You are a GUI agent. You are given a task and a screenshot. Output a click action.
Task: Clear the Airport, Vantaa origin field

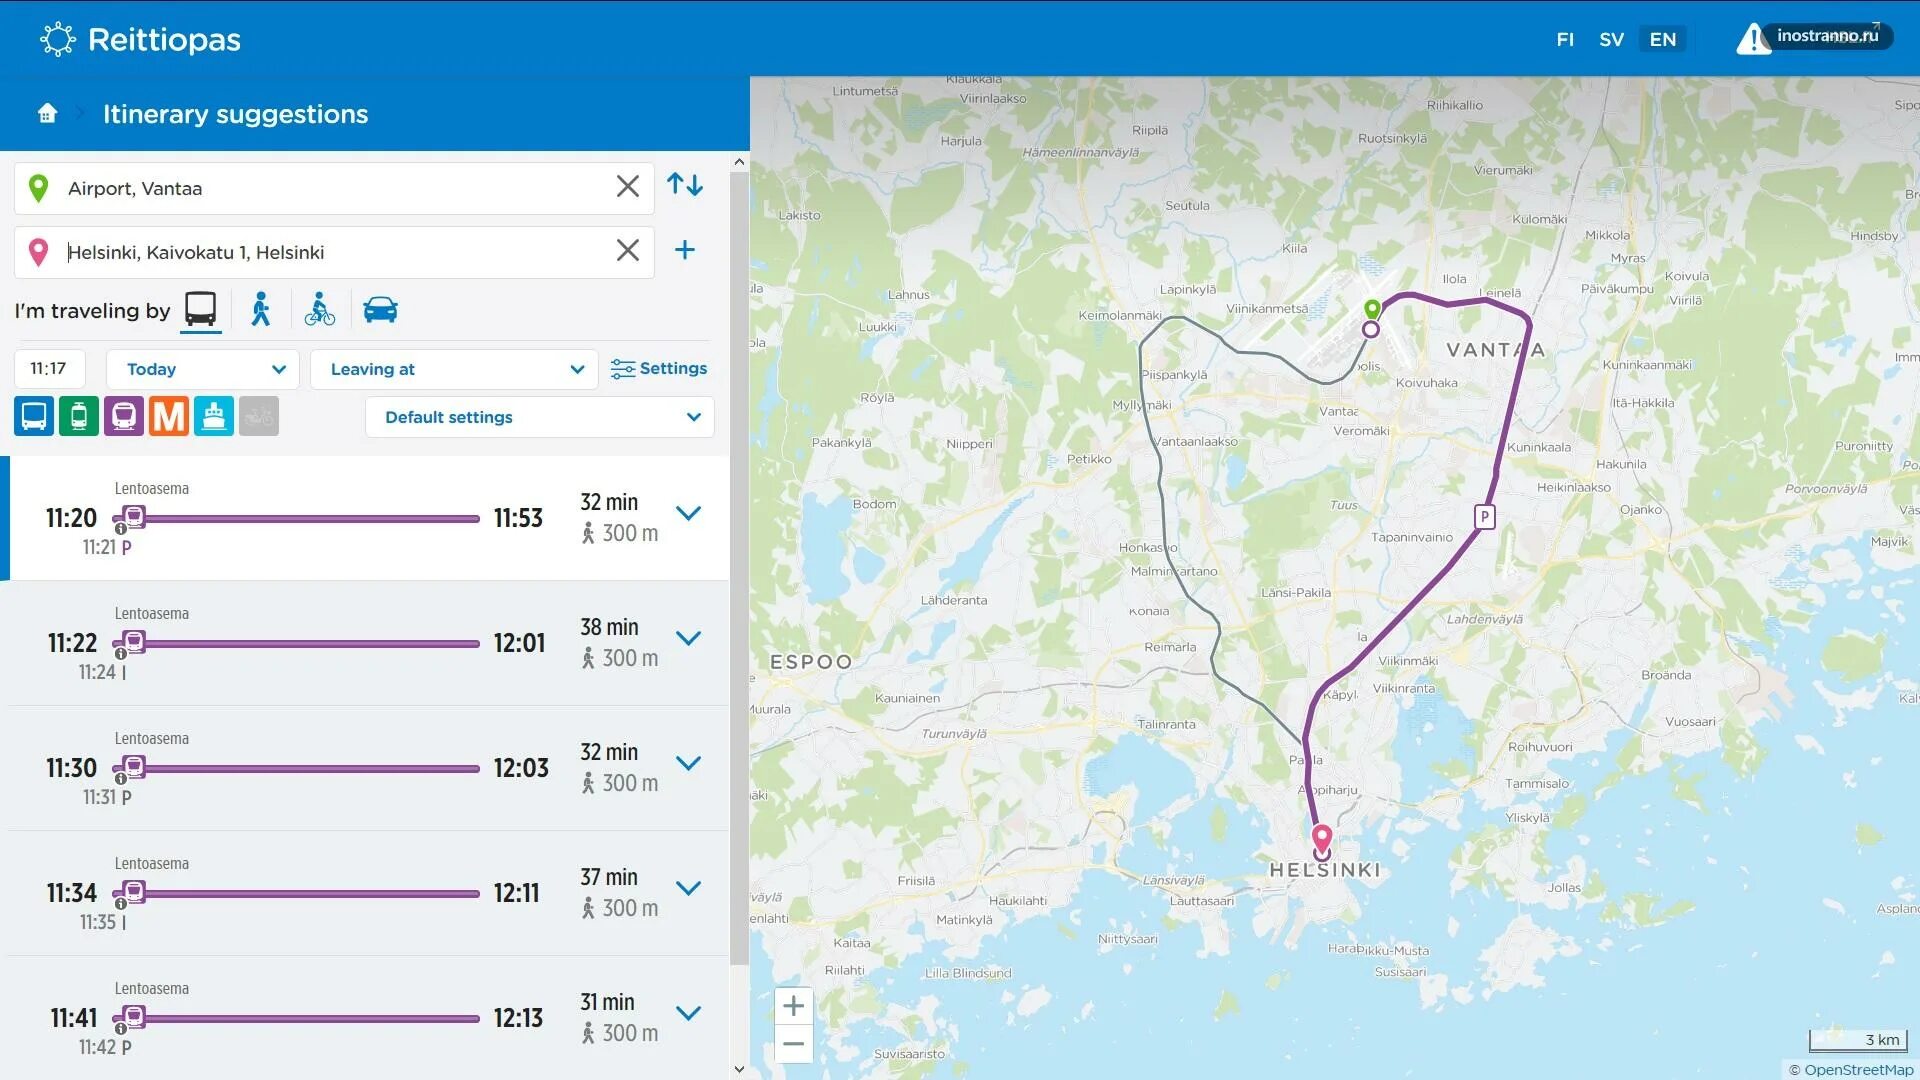tap(627, 187)
